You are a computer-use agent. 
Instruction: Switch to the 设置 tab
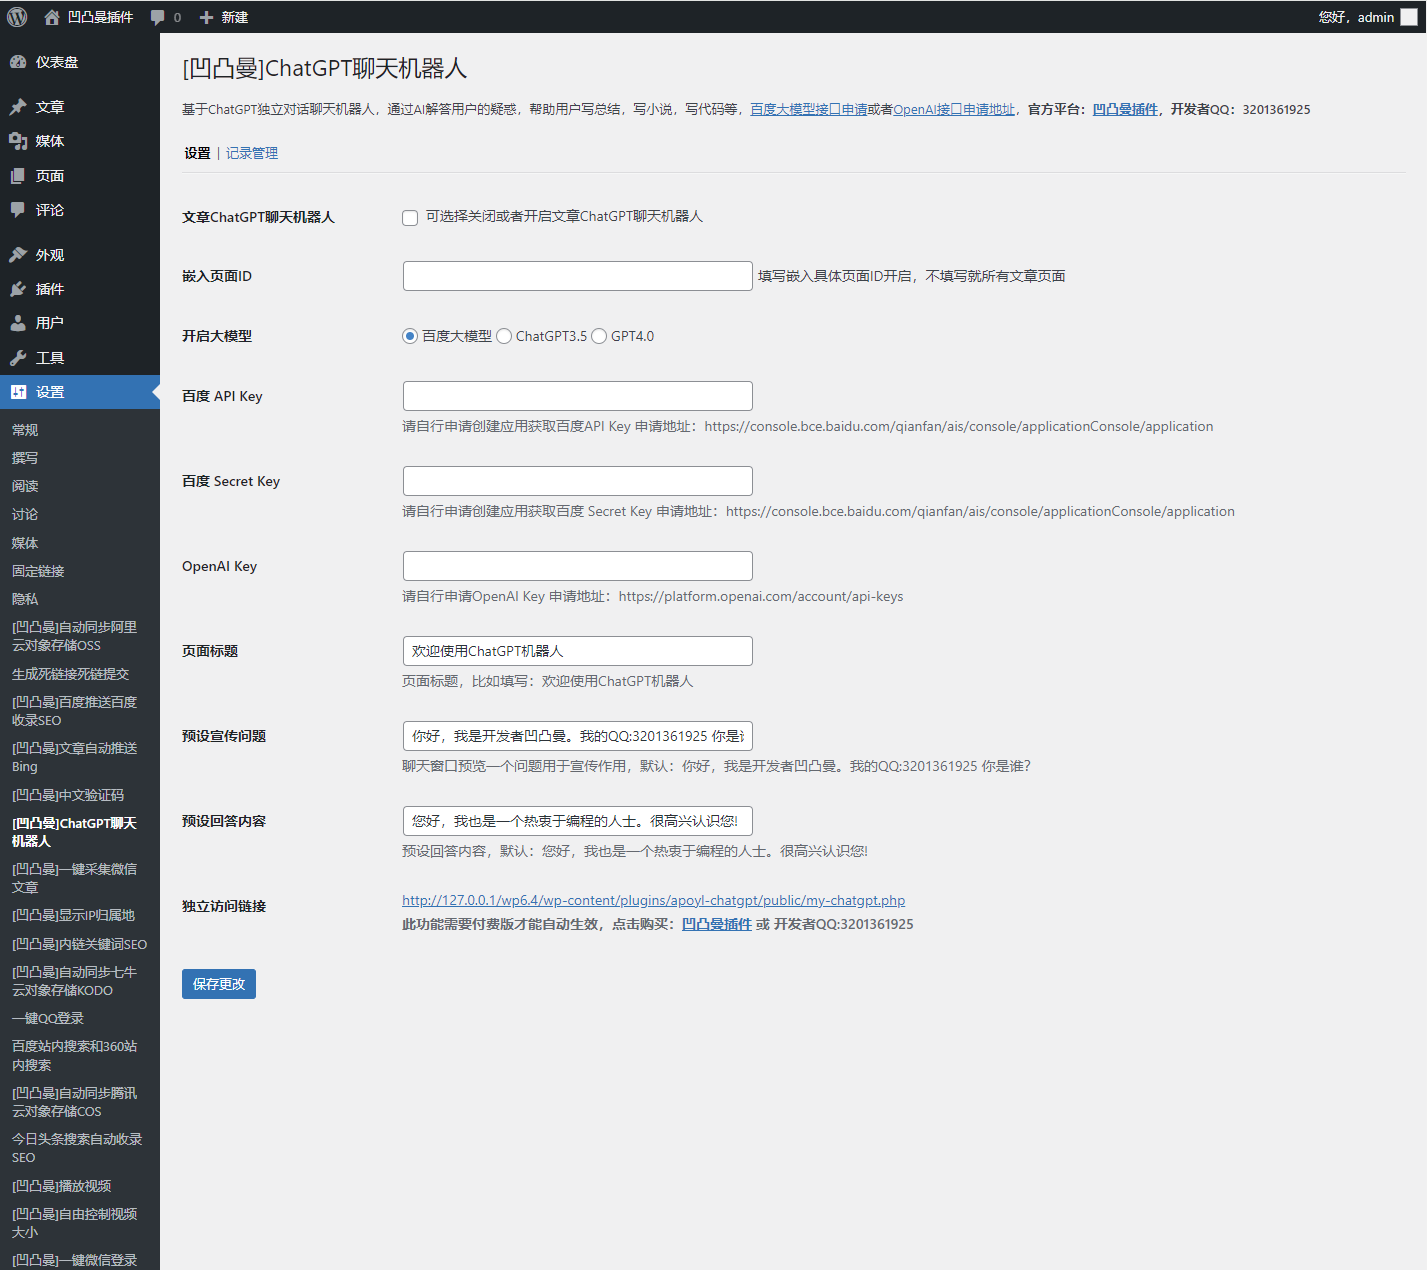[x=197, y=153]
